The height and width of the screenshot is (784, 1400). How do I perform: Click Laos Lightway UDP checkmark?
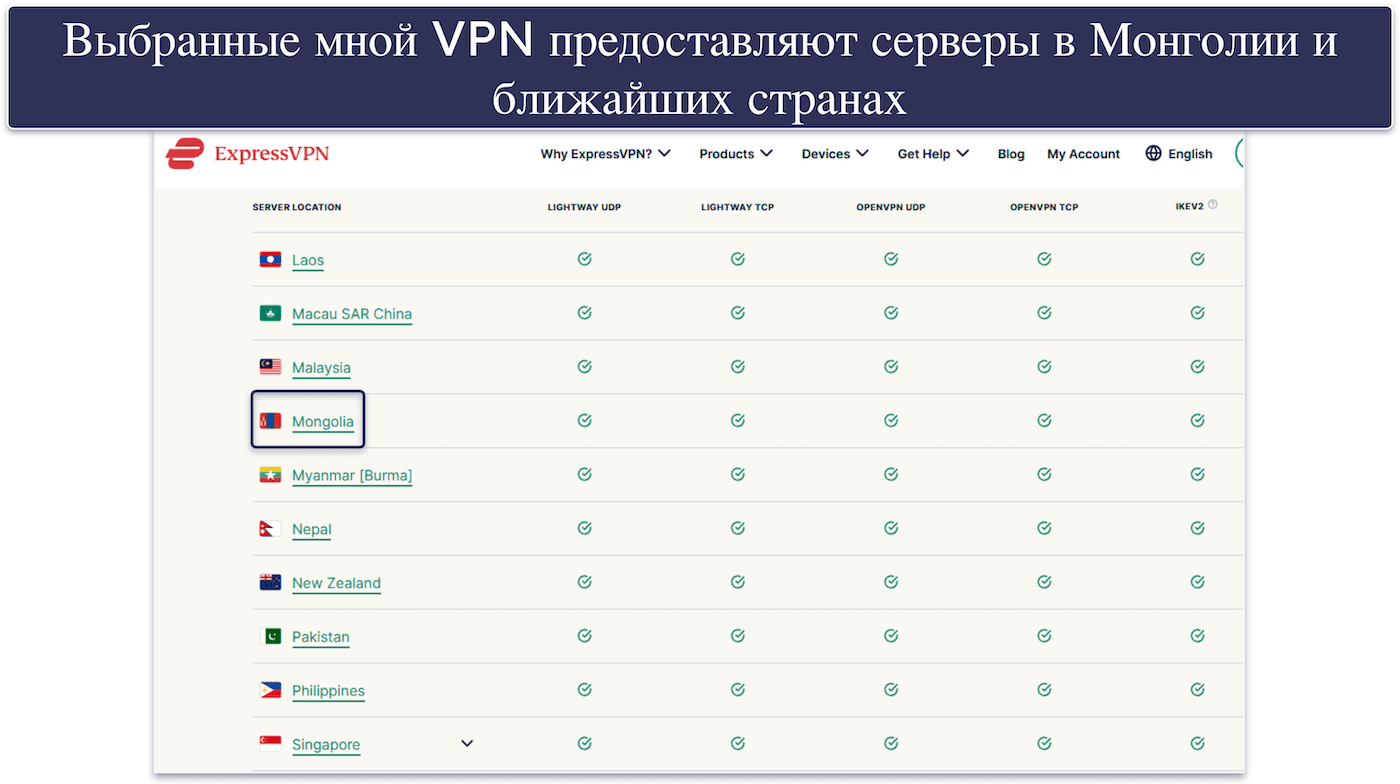point(584,259)
